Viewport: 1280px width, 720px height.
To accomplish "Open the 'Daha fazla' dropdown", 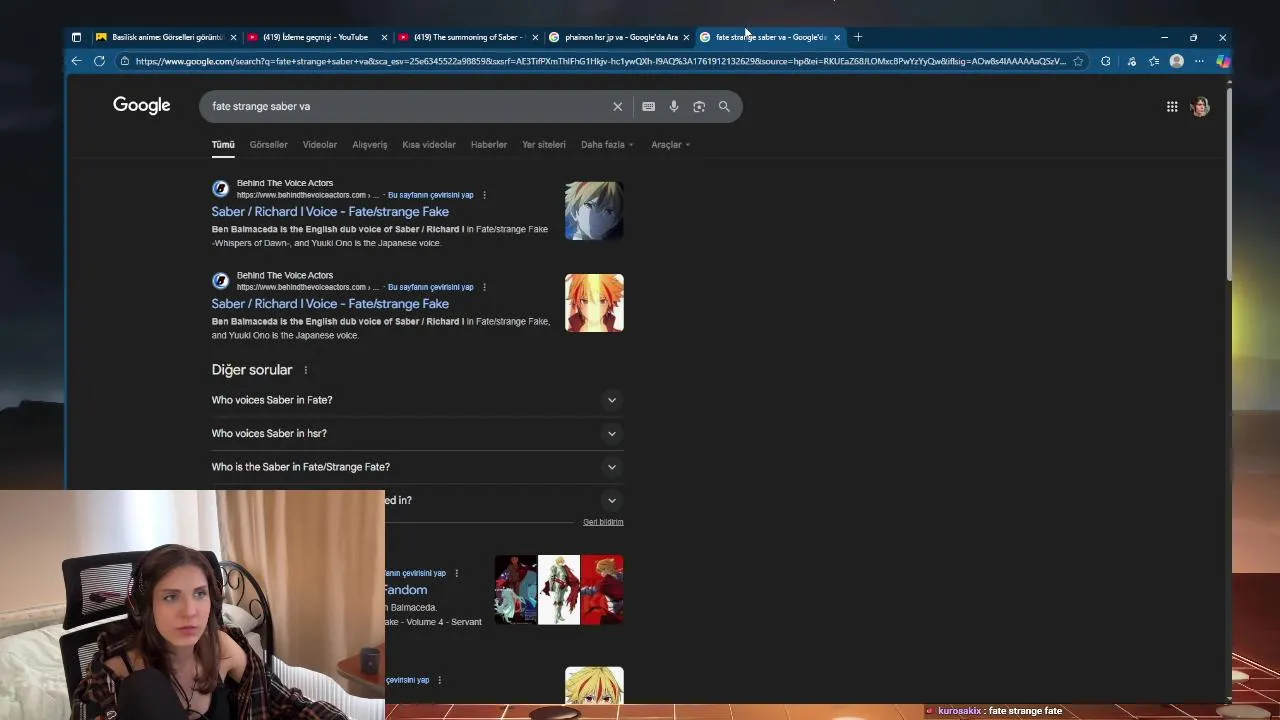I will pos(607,144).
